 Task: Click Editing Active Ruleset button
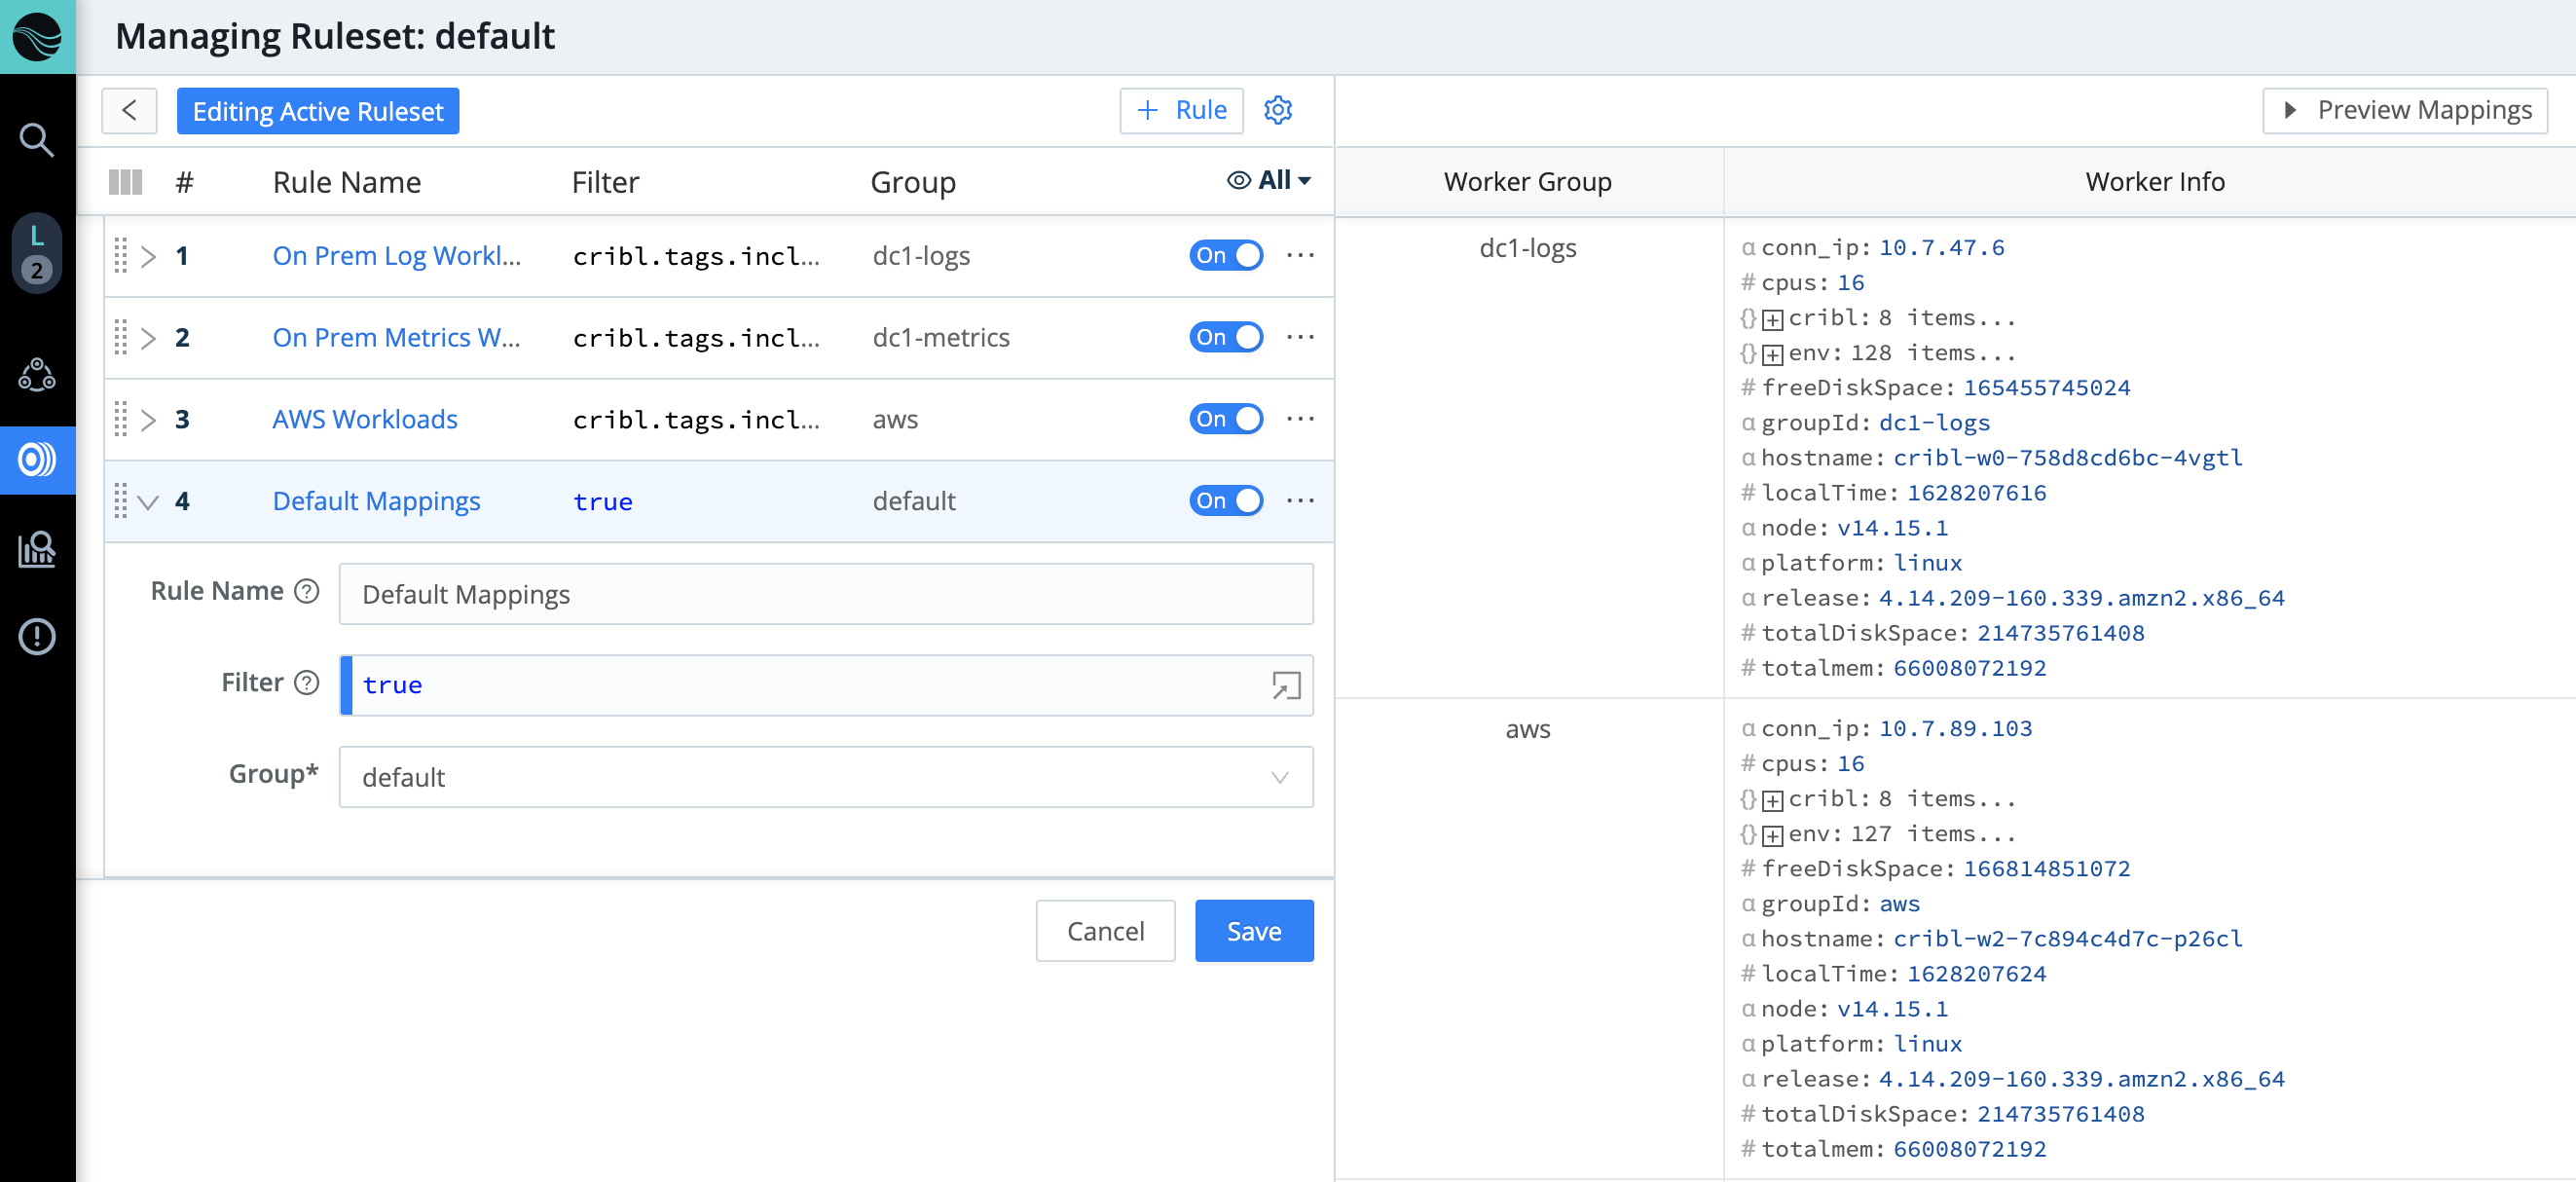(318, 111)
